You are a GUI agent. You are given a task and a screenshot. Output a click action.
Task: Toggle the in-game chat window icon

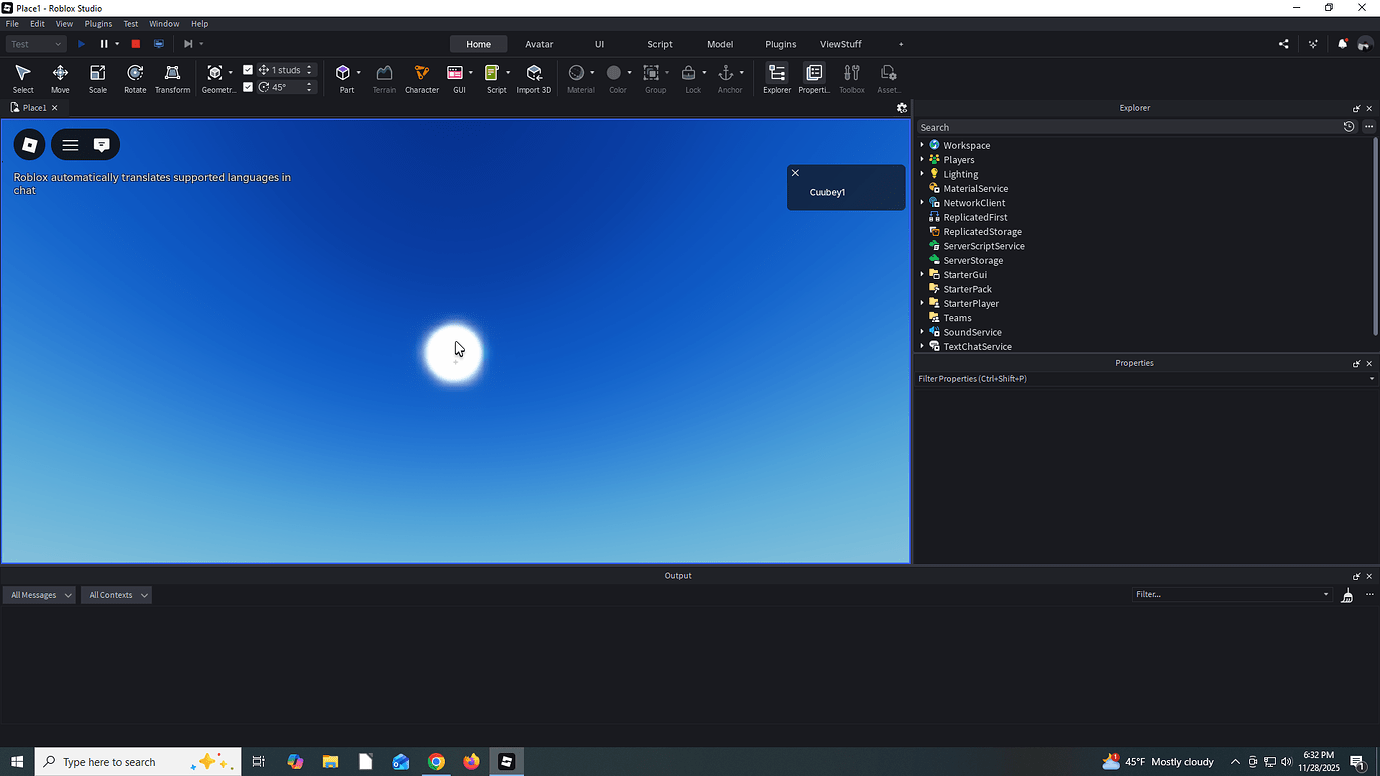tap(102, 145)
